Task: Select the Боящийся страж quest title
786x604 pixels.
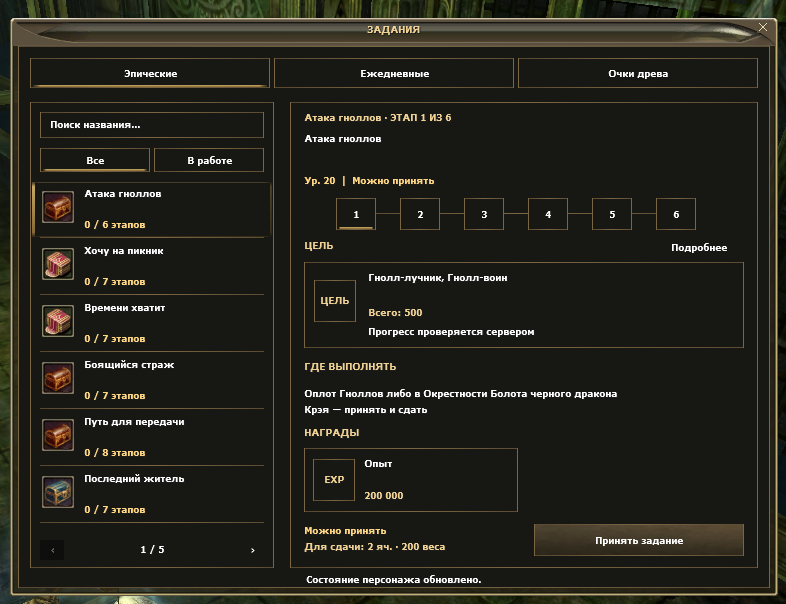Action: point(129,365)
